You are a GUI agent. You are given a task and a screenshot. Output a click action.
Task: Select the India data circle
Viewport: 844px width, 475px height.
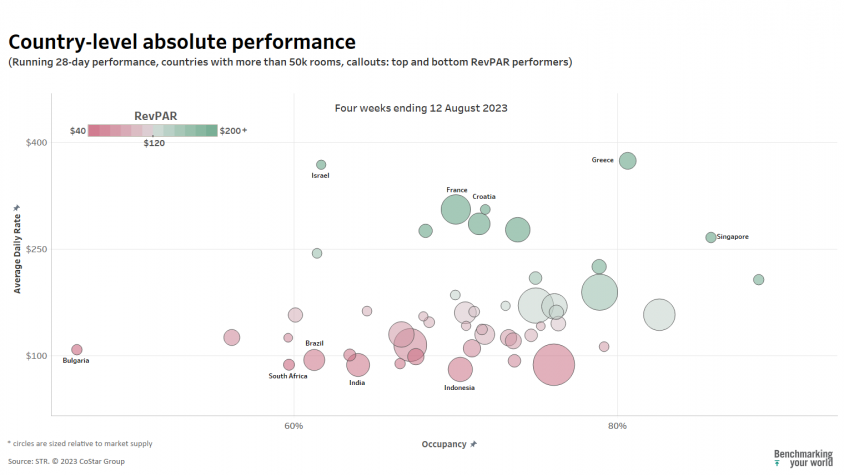(358, 365)
